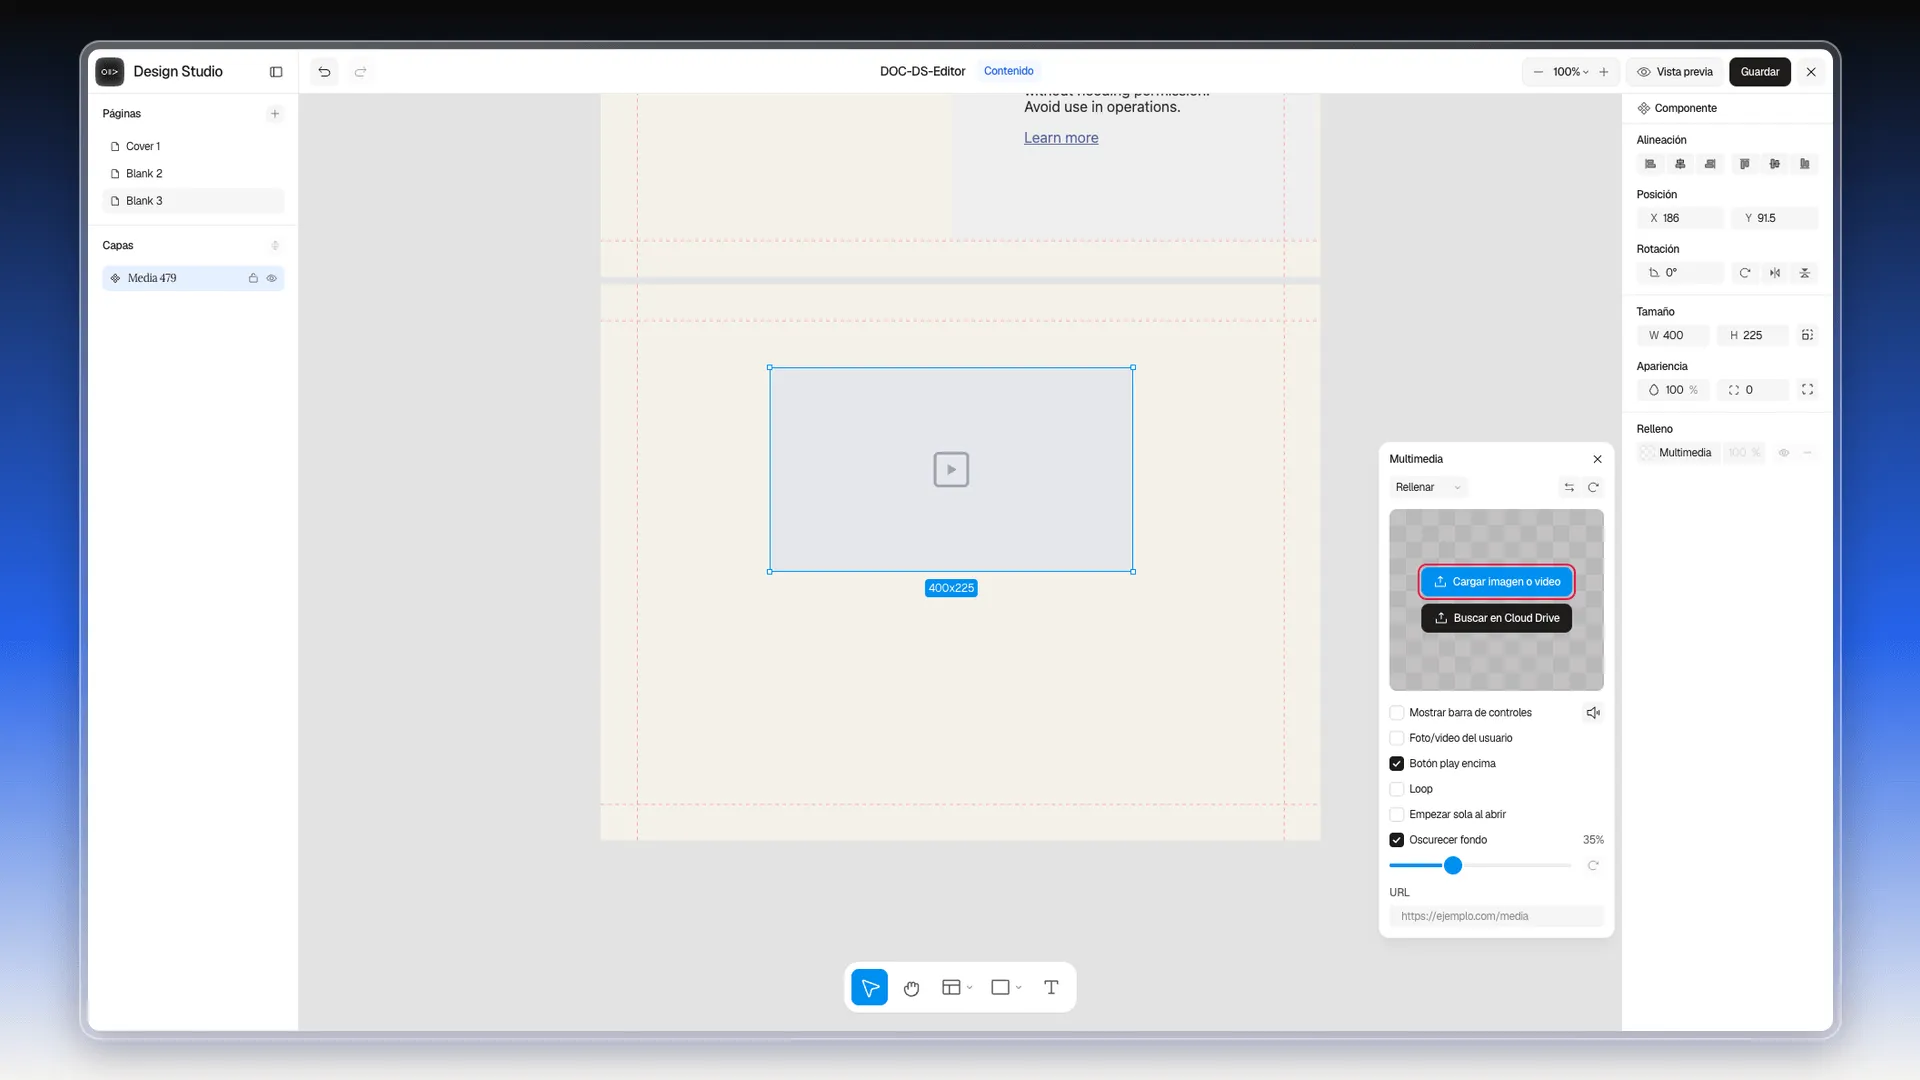Click the undo arrow
This screenshot has height=1080, width=1920.
(x=324, y=72)
